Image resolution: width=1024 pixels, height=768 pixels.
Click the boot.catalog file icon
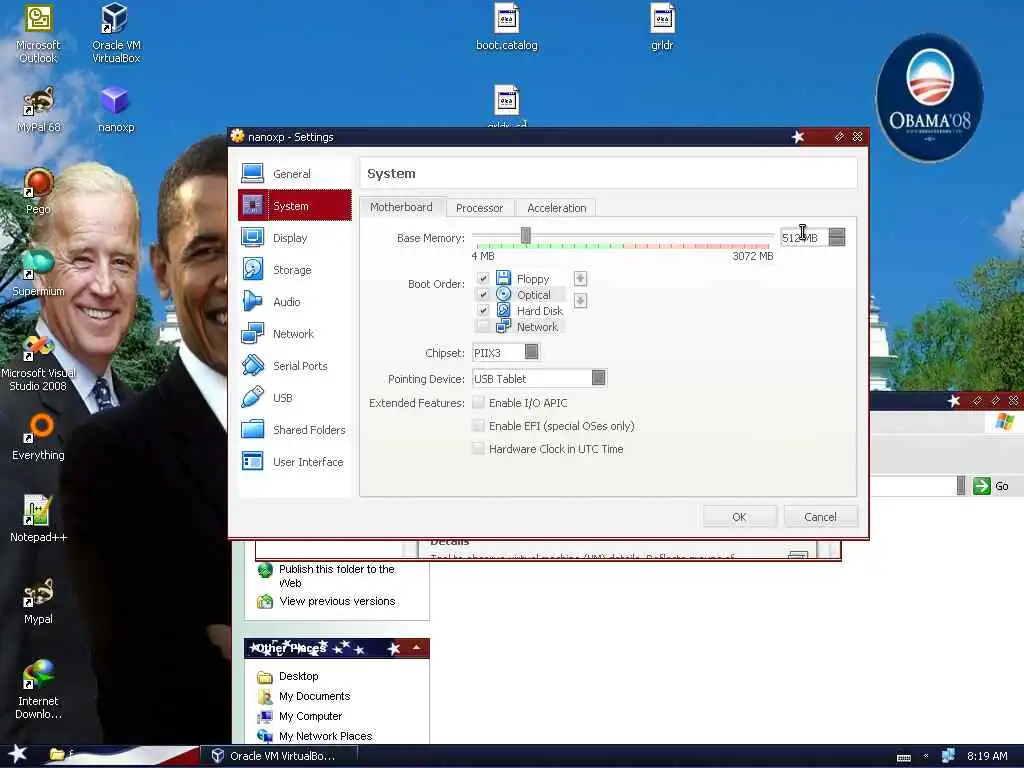pyautogui.click(x=507, y=27)
